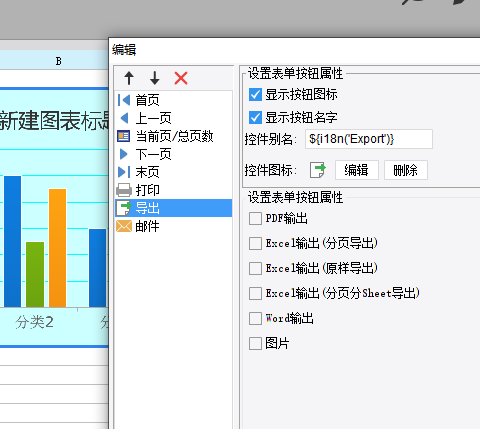Click the 控件别名 input field
Viewport: 480px width, 429px height.
pyautogui.click(x=369, y=139)
